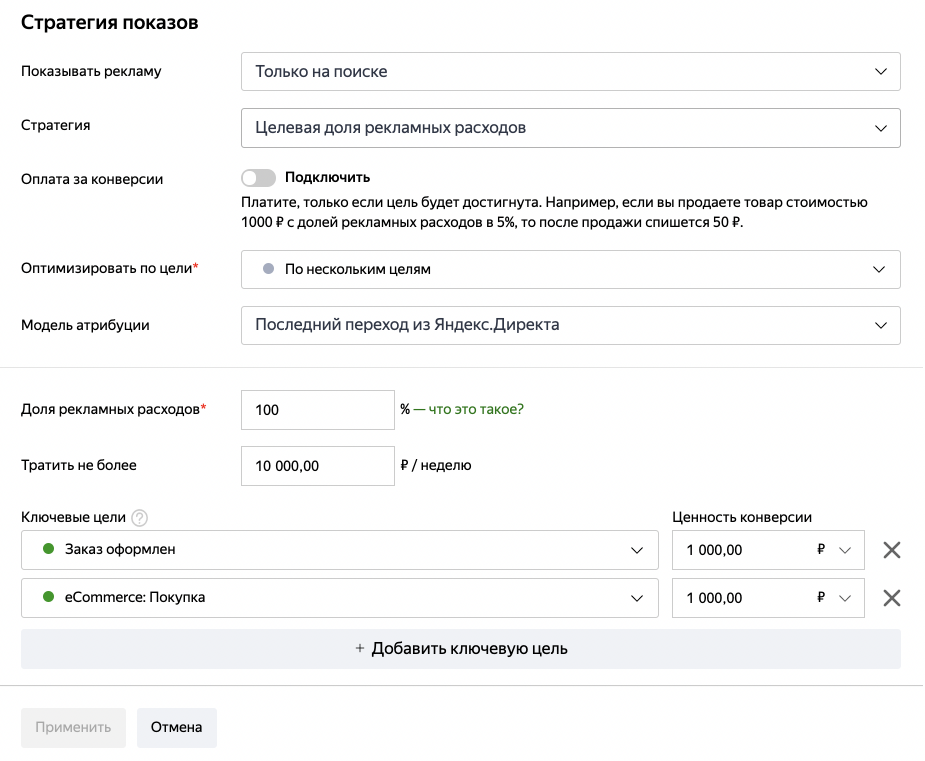Open the 'что это такое?' help link

476,410
